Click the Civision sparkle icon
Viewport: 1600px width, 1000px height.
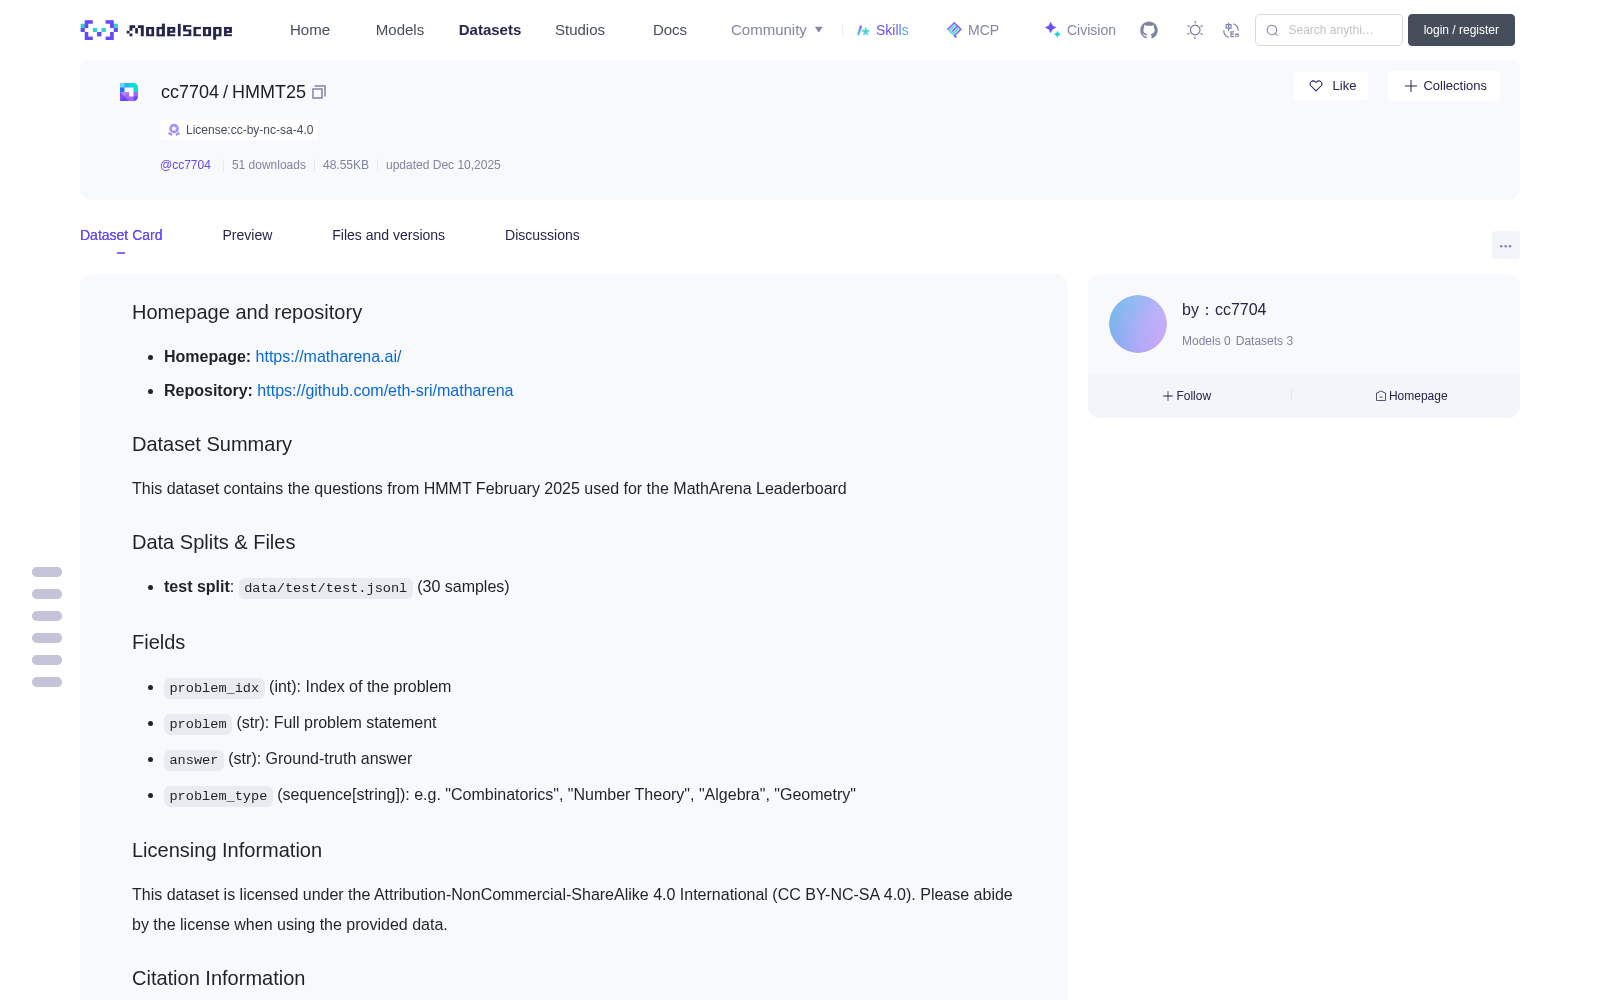pyautogui.click(x=1052, y=30)
